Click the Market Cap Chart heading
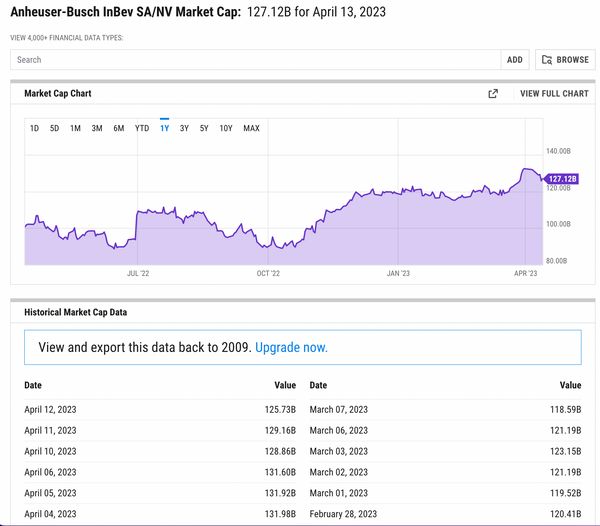The image size is (600, 526). coord(58,93)
